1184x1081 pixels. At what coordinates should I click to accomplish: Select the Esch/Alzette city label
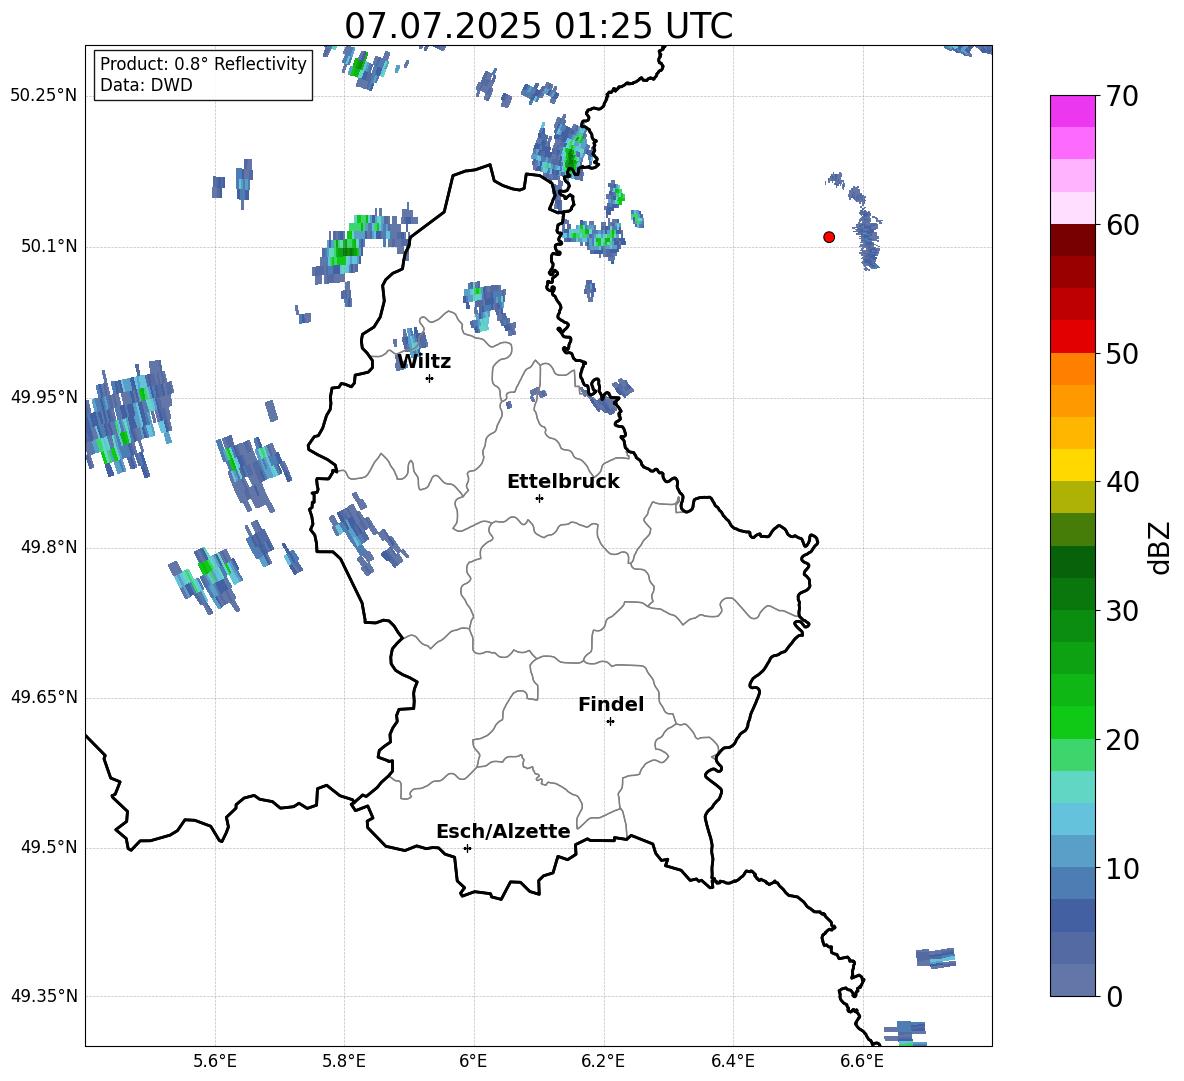tap(504, 831)
